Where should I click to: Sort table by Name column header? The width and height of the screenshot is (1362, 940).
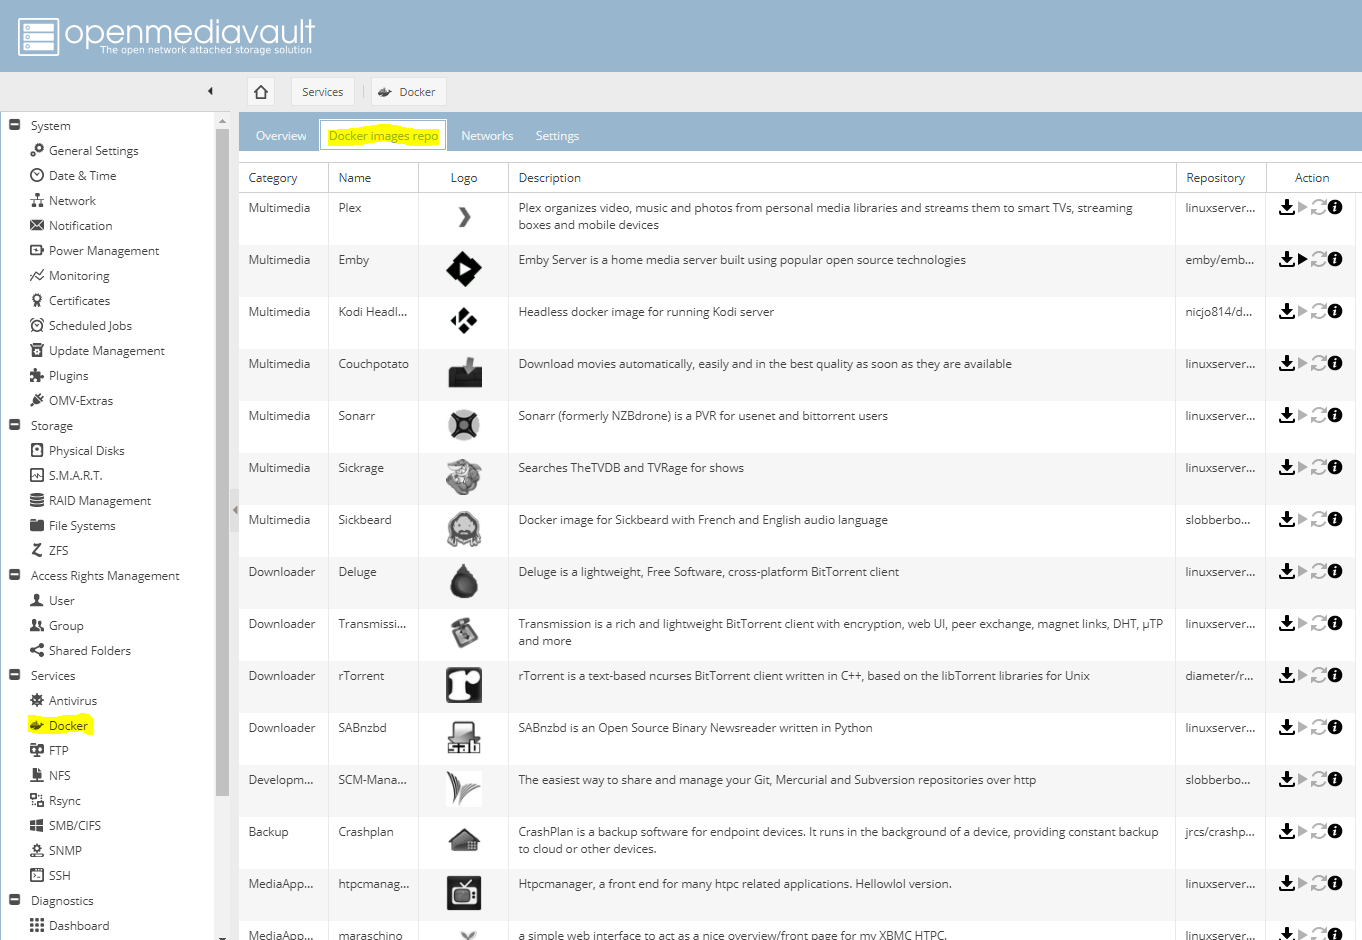pyautogui.click(x=373, y=178)
